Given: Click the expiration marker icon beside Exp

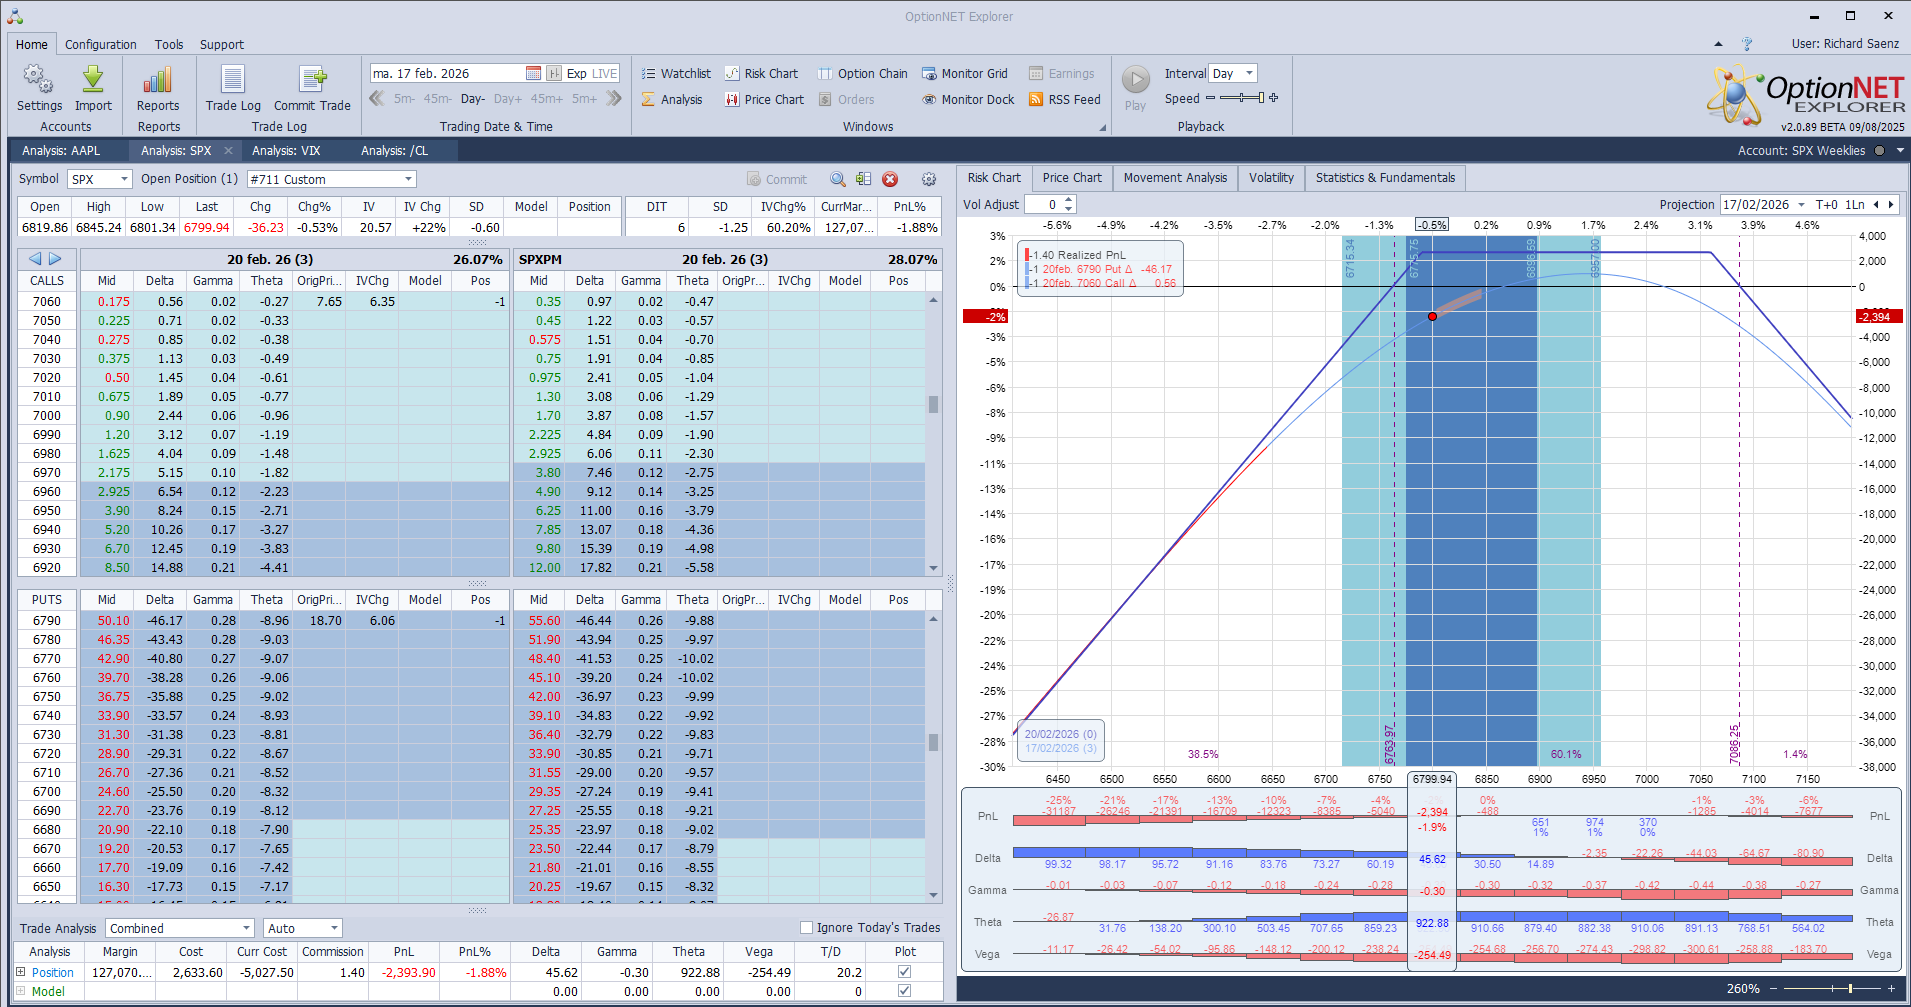Looking at the screenshot, I should pos(554,73).
